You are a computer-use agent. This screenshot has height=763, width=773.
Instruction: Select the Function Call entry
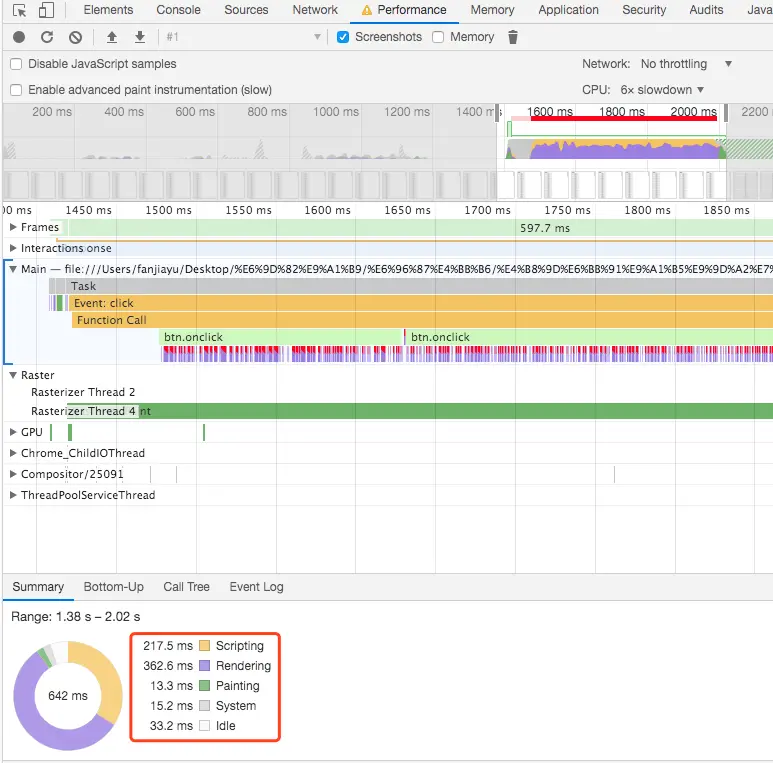[x=422, y=320]
